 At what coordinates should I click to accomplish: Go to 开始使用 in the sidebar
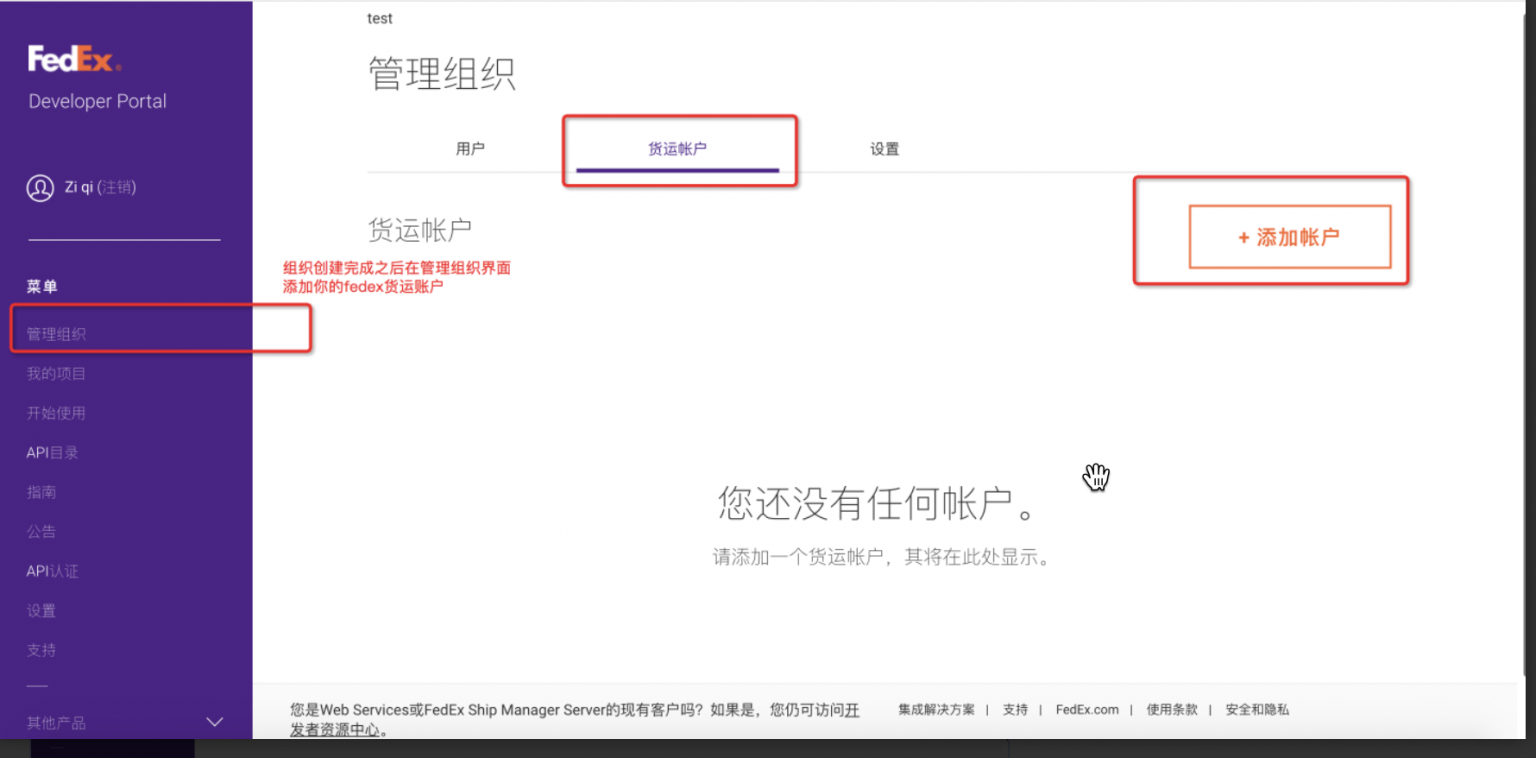pyautogui.click(x=56, y=413)
